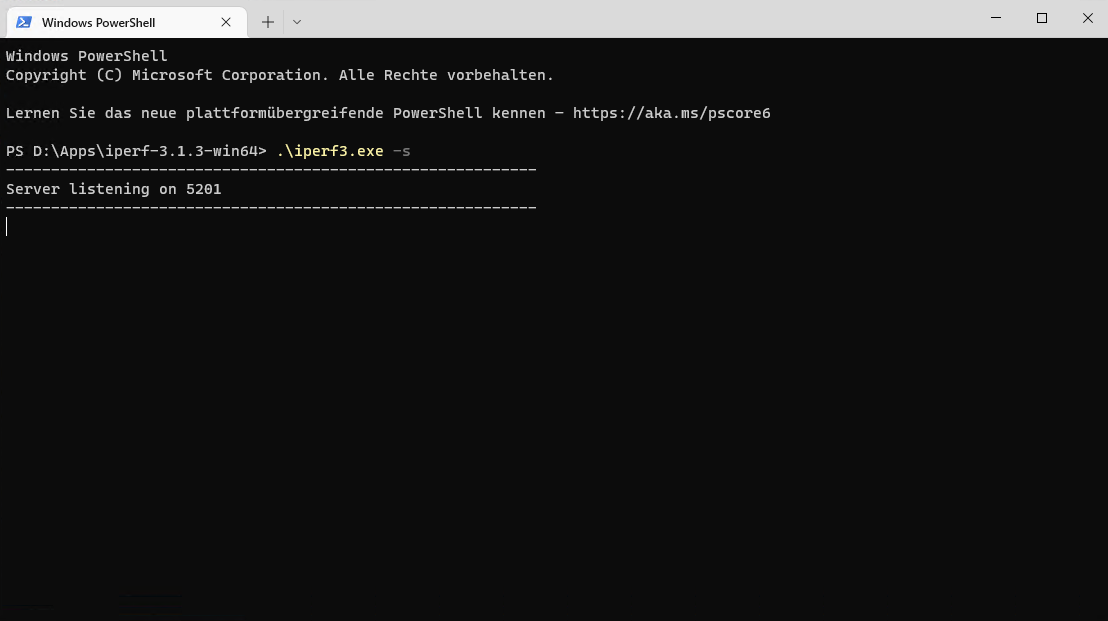This screenshot has height=621, width=1108.
Task: Open a new tab with plus button
Action: tap(268, 22)
